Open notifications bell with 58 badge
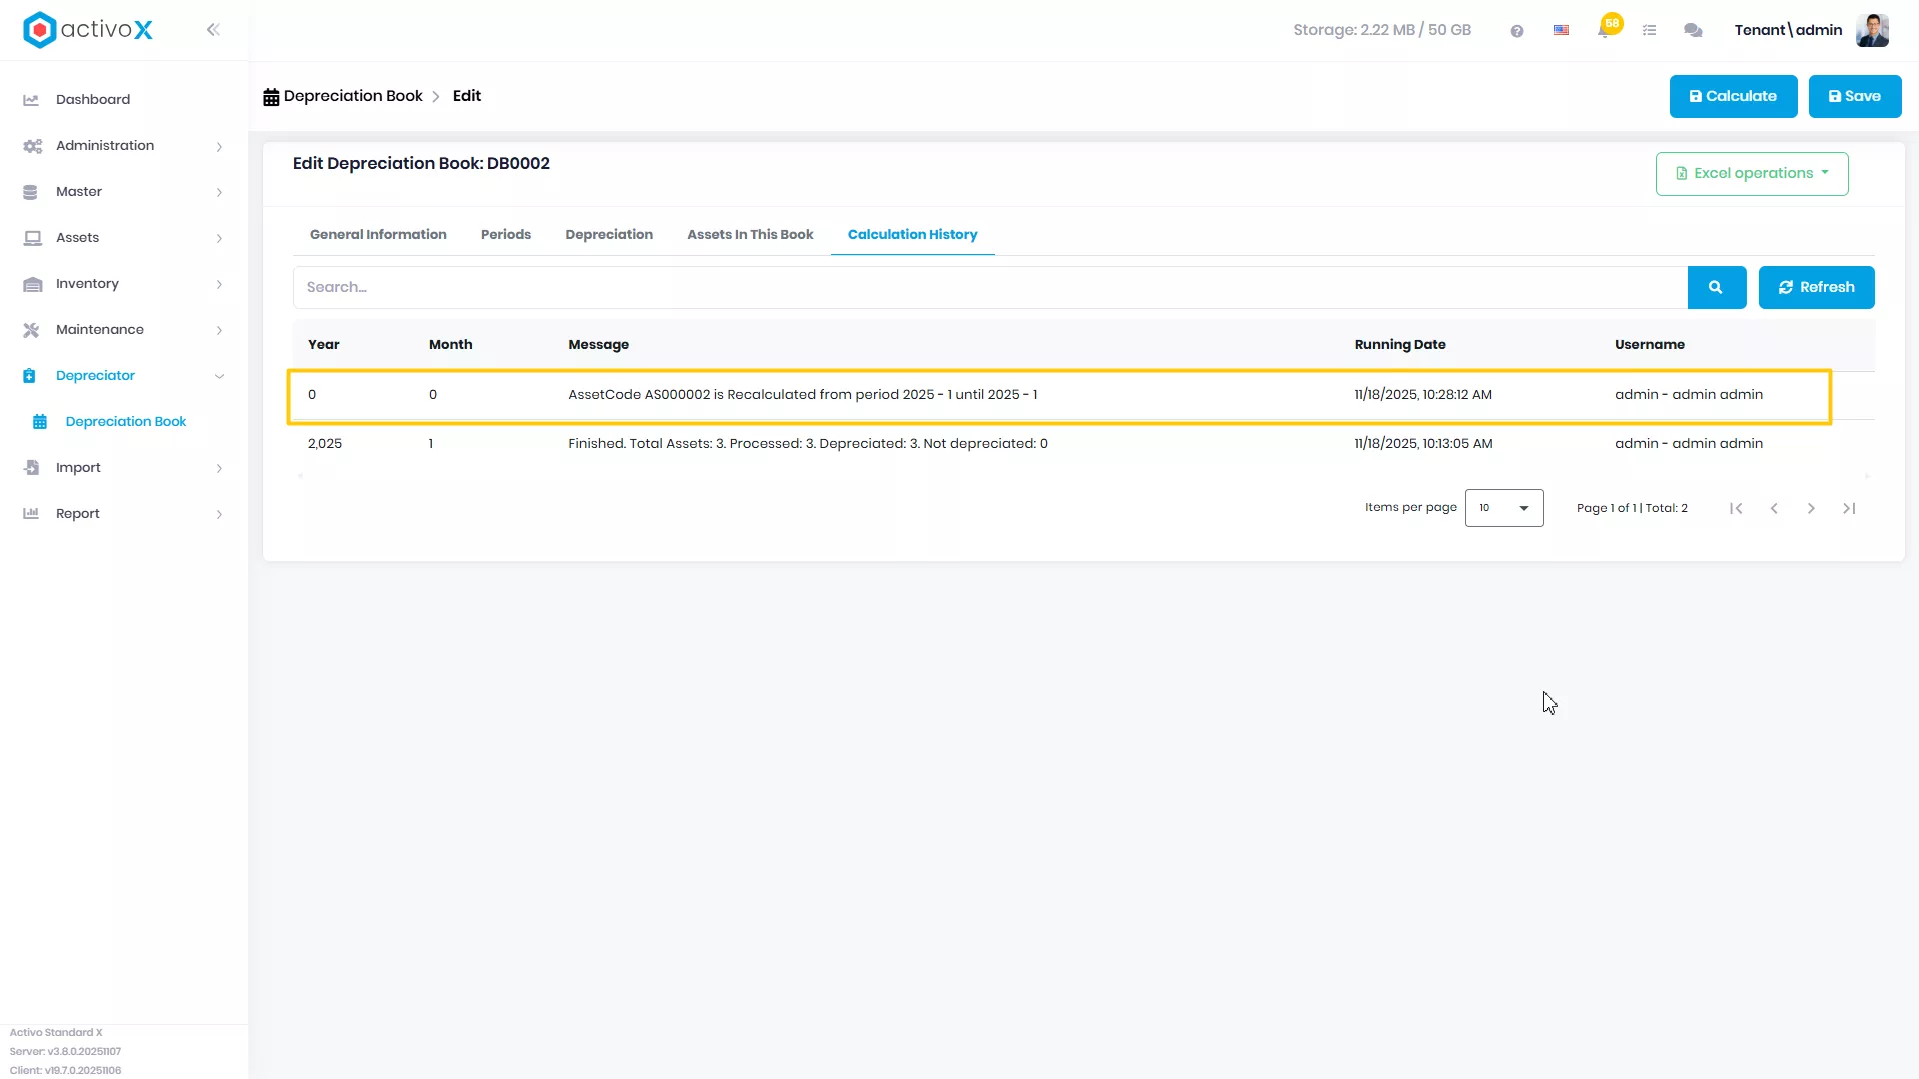Image resolution: width=1919 pixels, height=1079 pixels. point(1607,28)
